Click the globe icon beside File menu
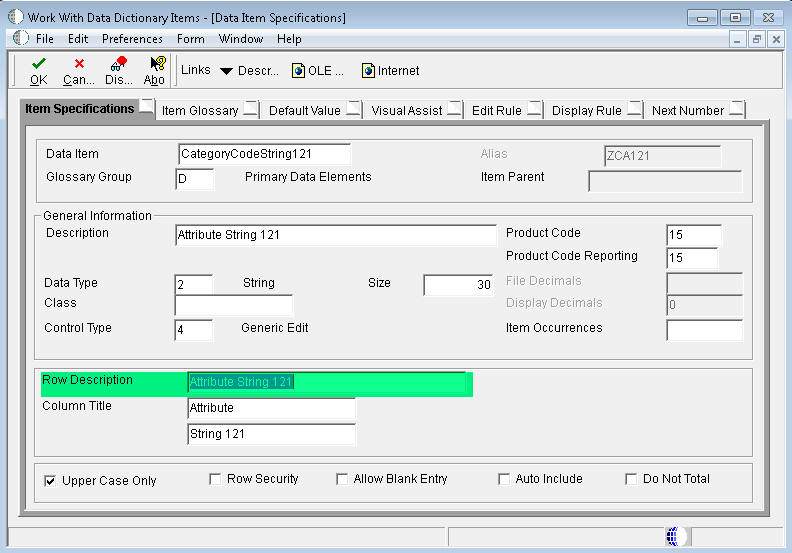 [x=21, y=38]
